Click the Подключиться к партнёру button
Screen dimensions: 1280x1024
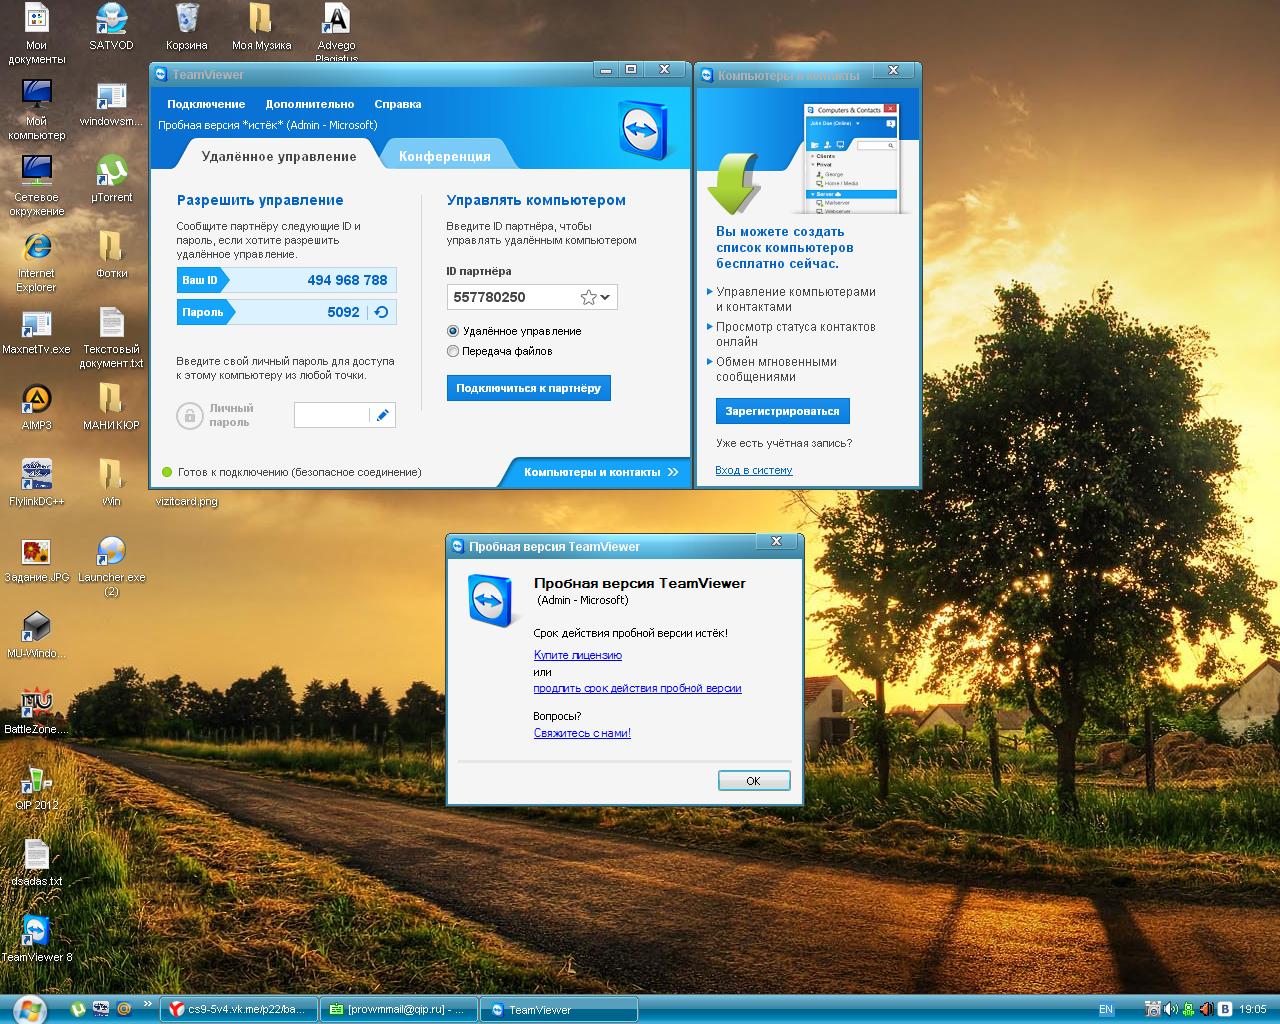click(x=529, y=388)
